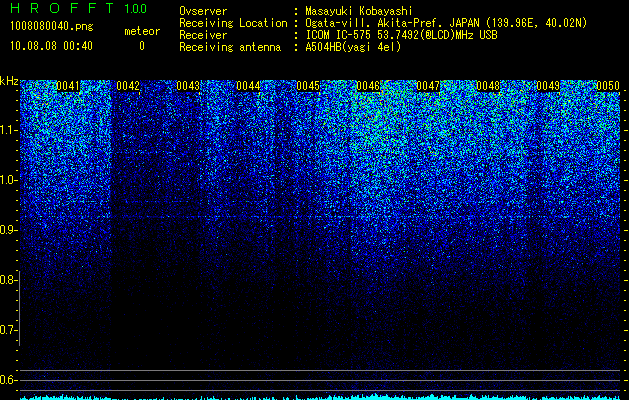This screenshot has width=629, height=400.
Task: Click the 1.1 frequency axis label
Action: click(8, 130)
